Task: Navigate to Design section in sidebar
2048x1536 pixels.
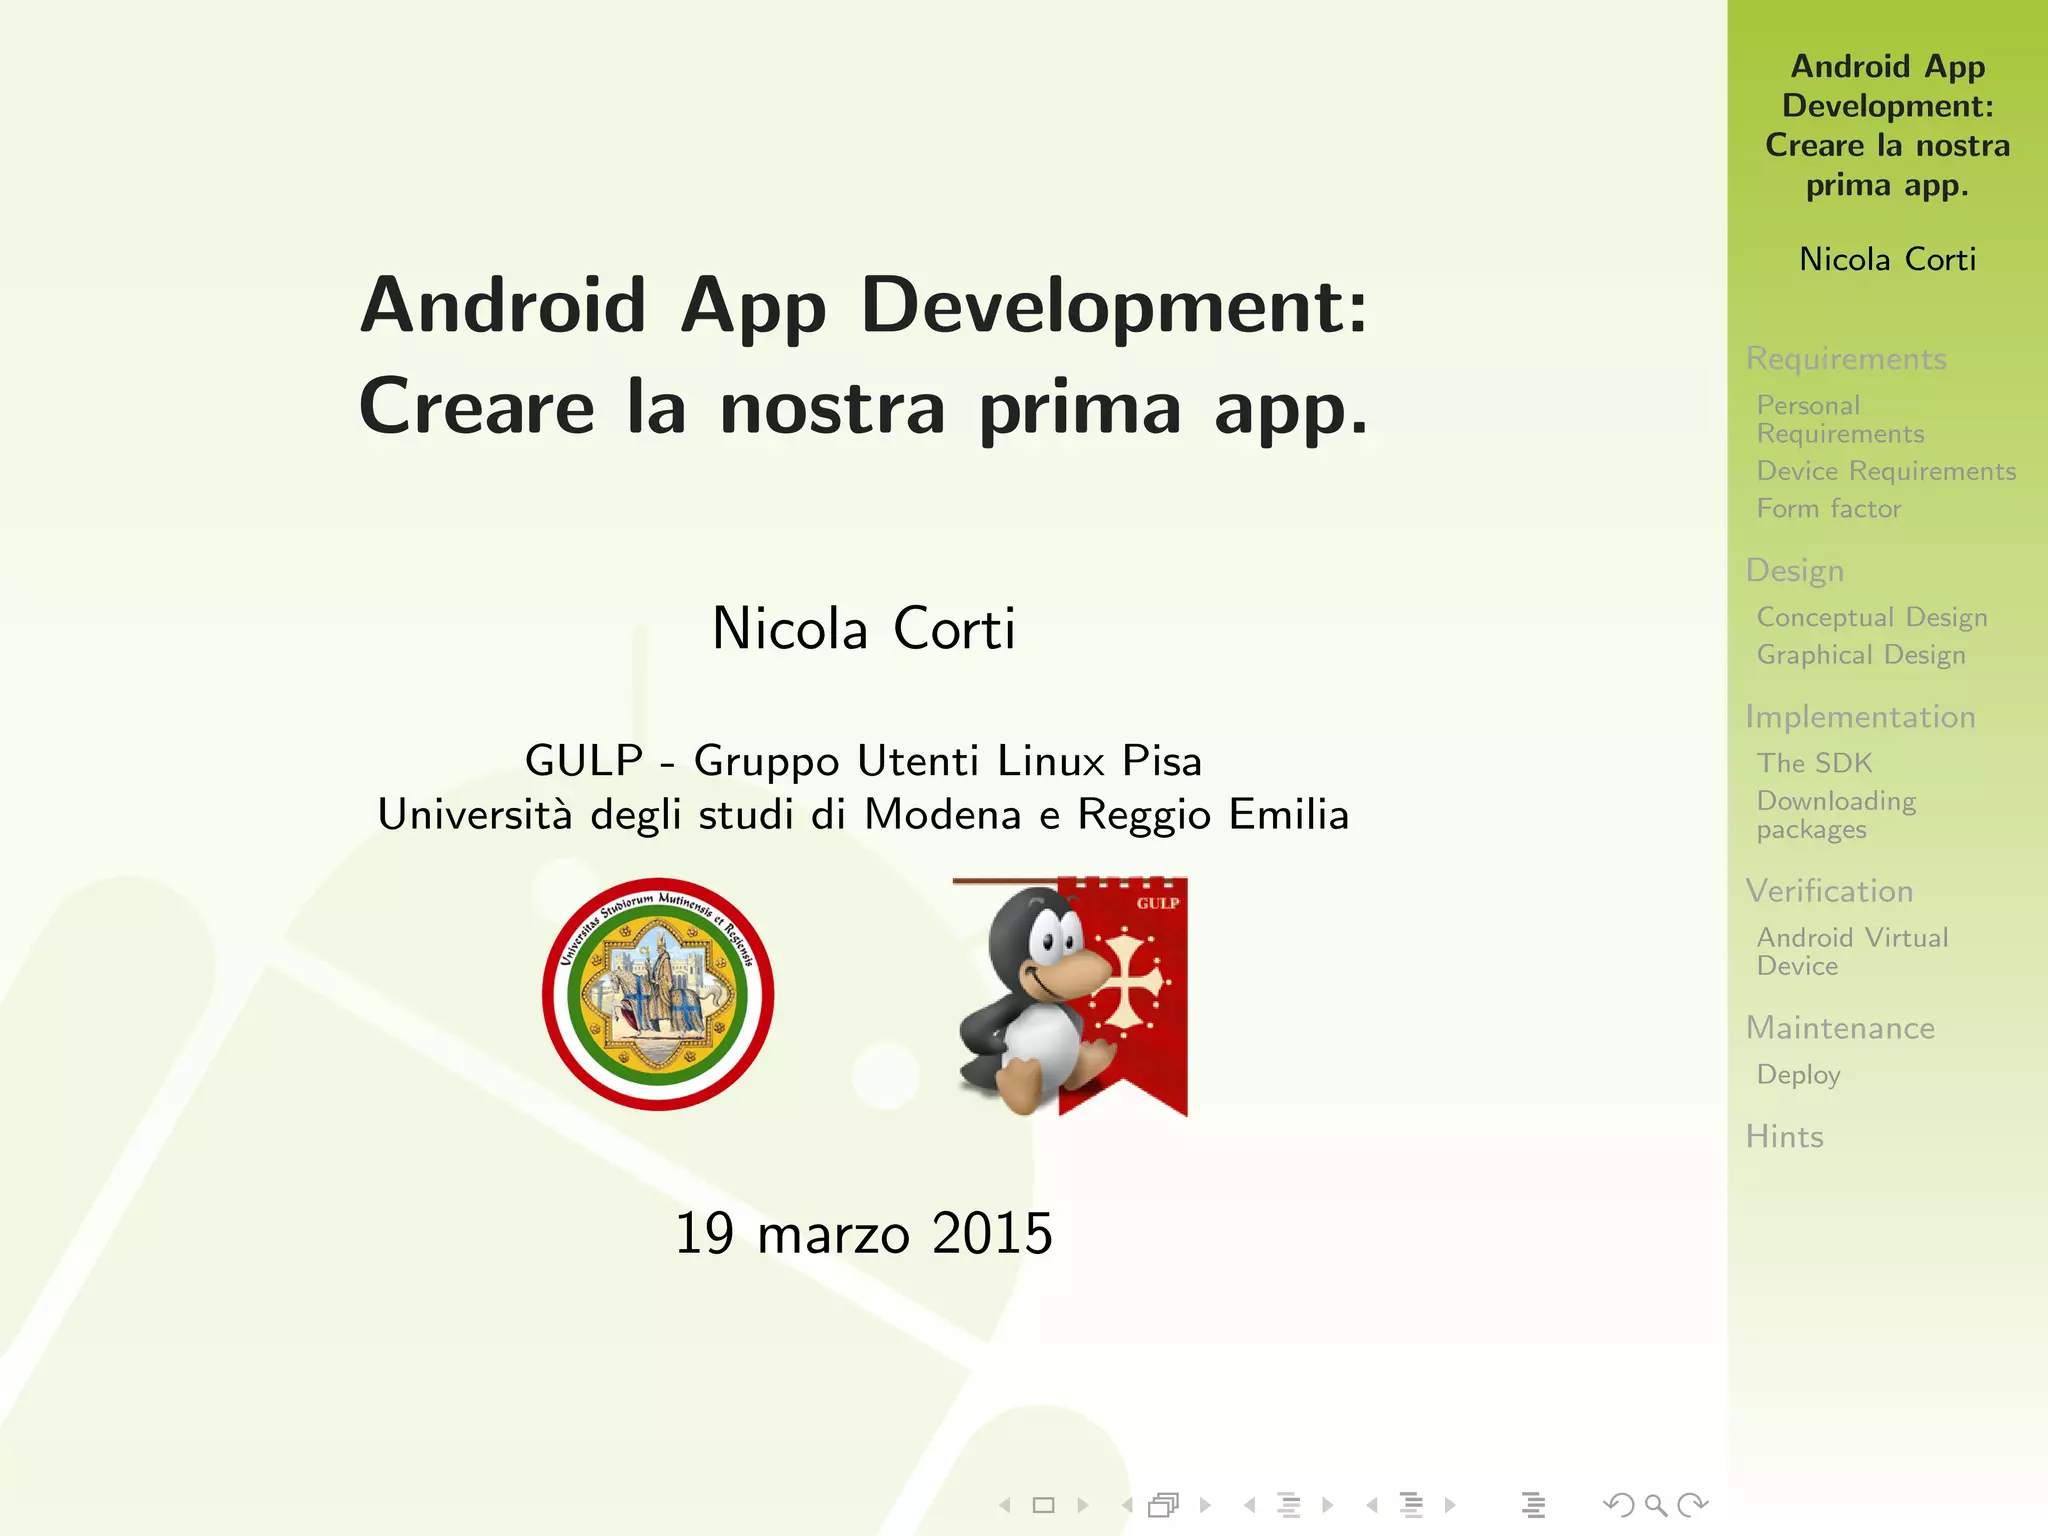Action: pos(1795,570)
